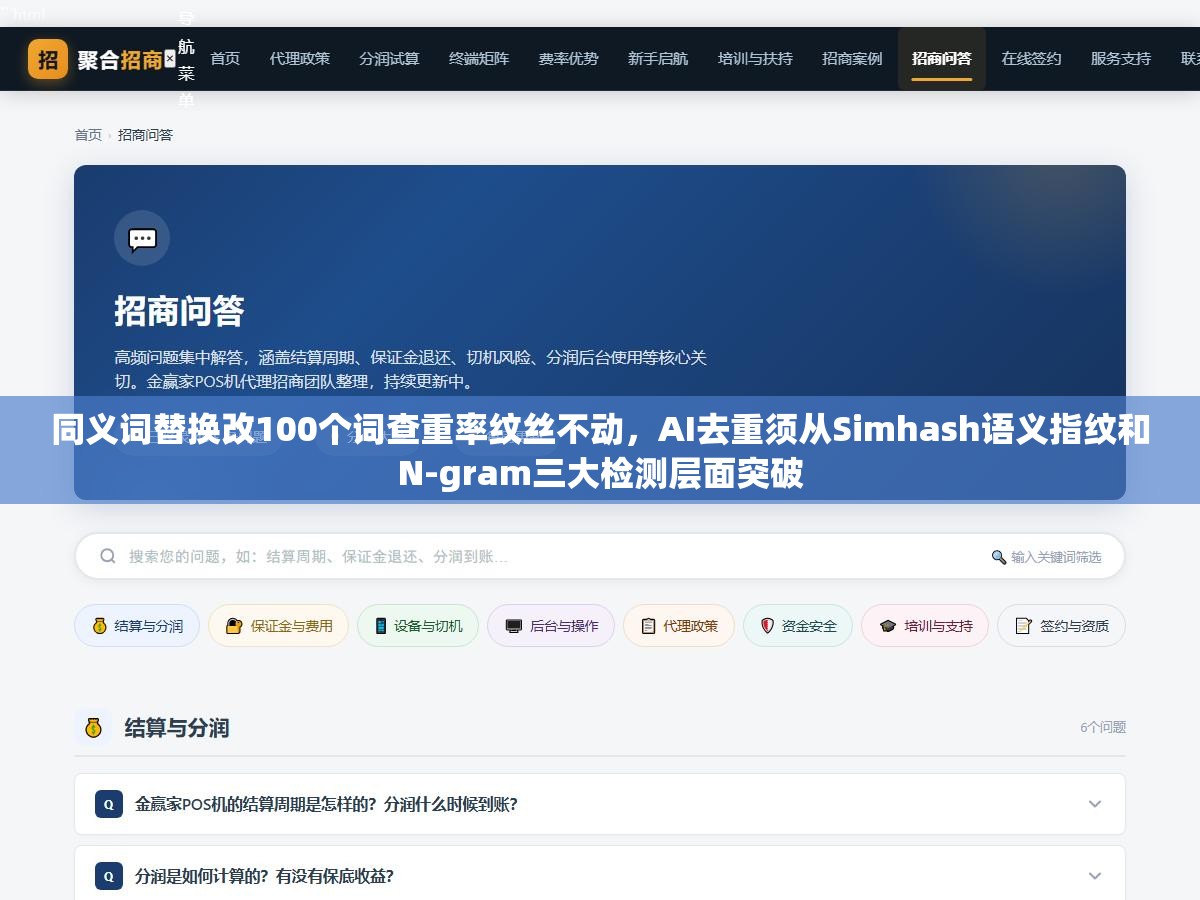Open 服务支持 nav item
The image size is (1200, 900).
click(1121, 59)
